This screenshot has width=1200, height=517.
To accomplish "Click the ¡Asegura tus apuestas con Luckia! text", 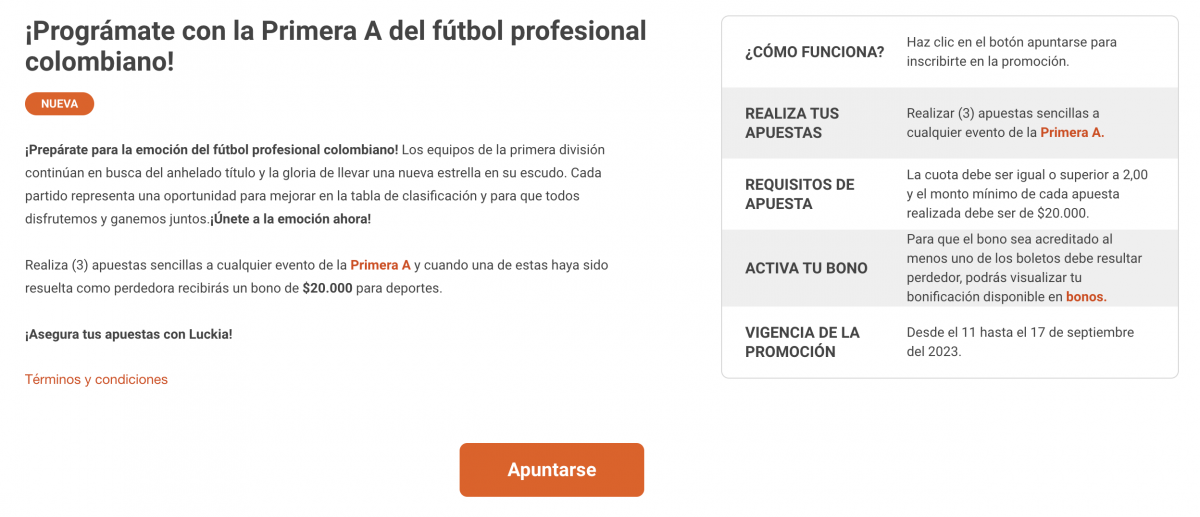I will (x=128, y=334).
